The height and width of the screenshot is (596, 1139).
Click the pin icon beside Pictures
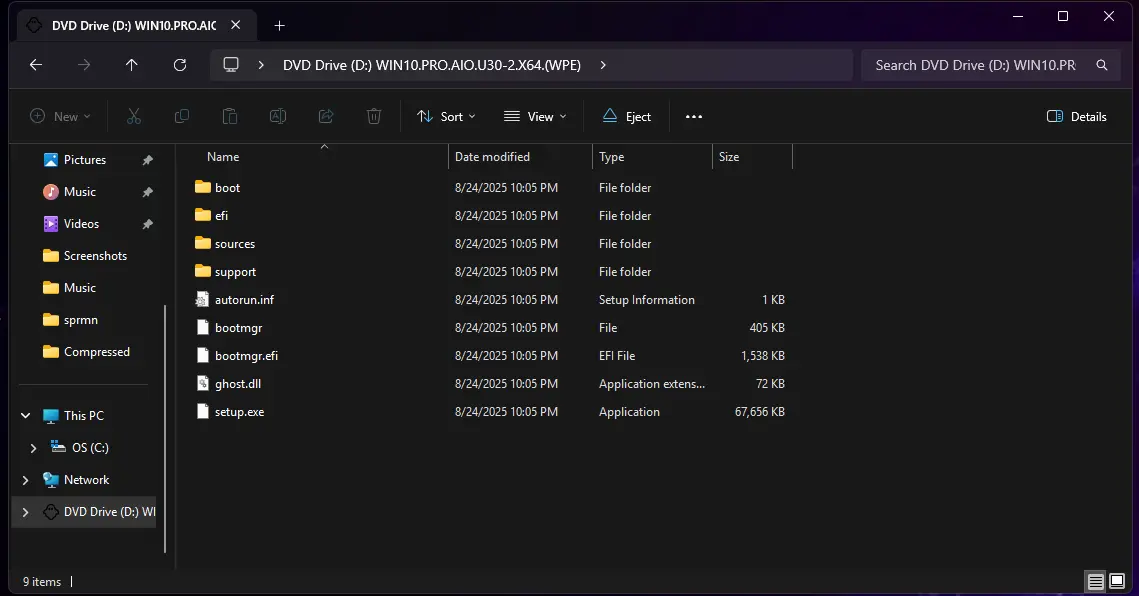tap(147, 160)
